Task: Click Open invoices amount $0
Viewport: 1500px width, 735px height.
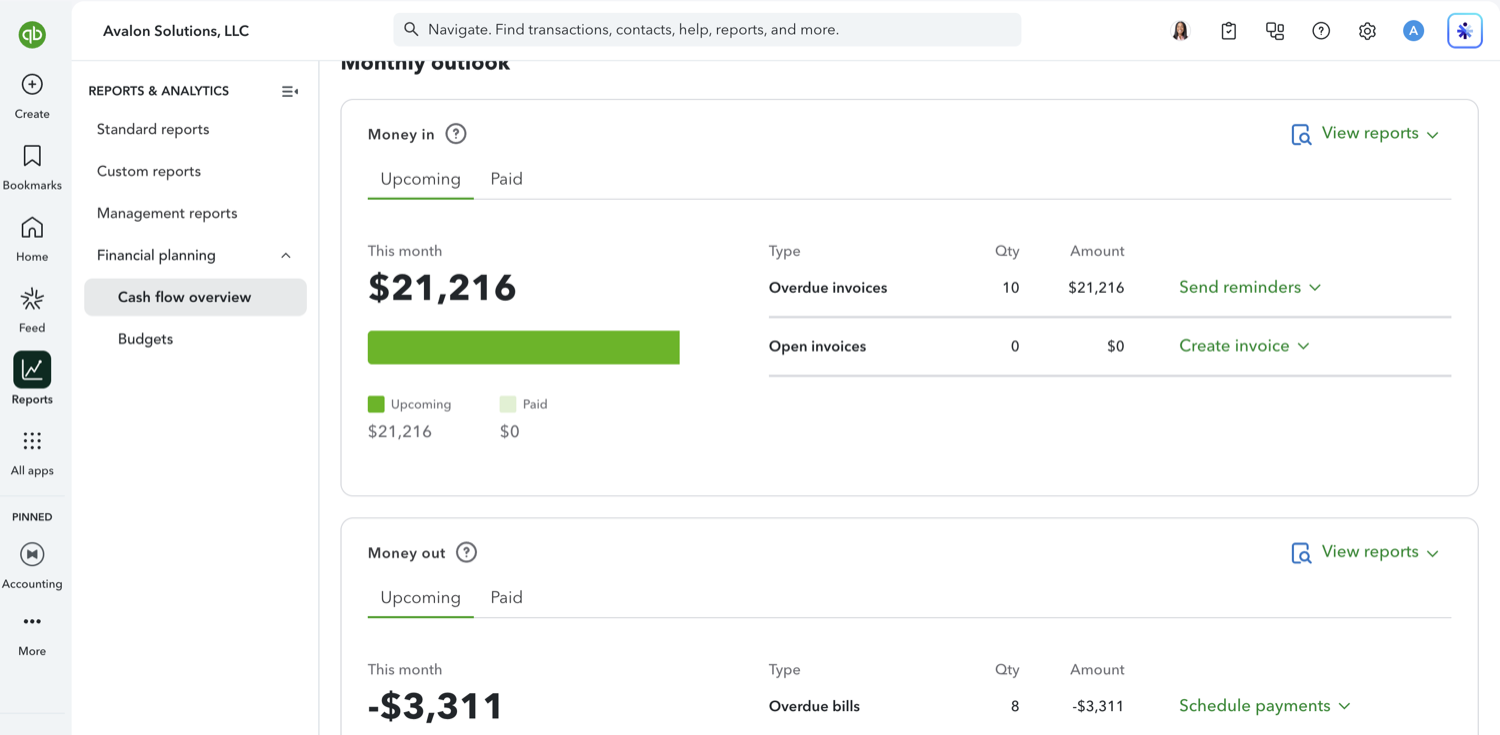Action: tap(1116, 347)
